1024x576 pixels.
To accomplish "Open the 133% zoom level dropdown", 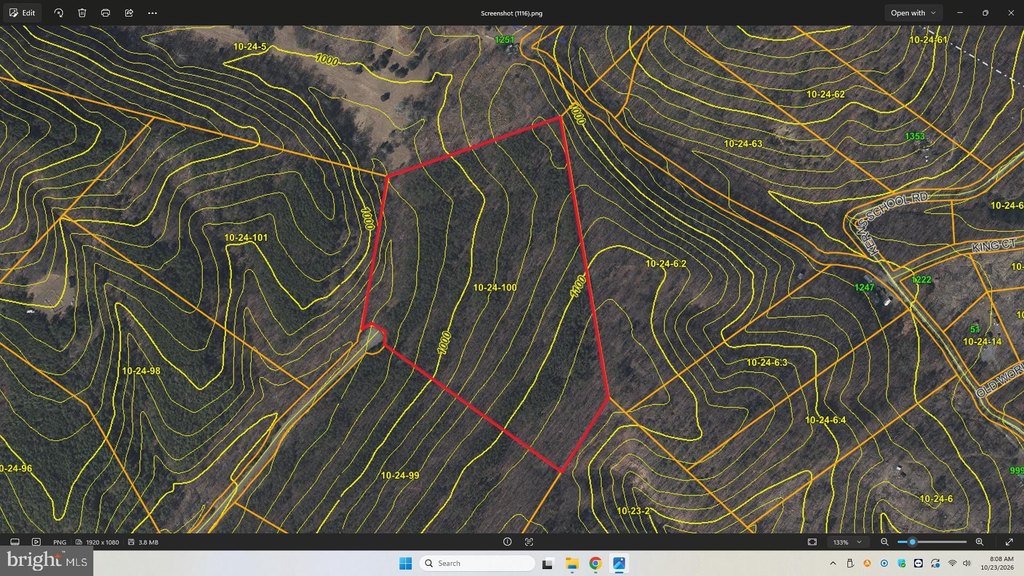I will 847,542.
